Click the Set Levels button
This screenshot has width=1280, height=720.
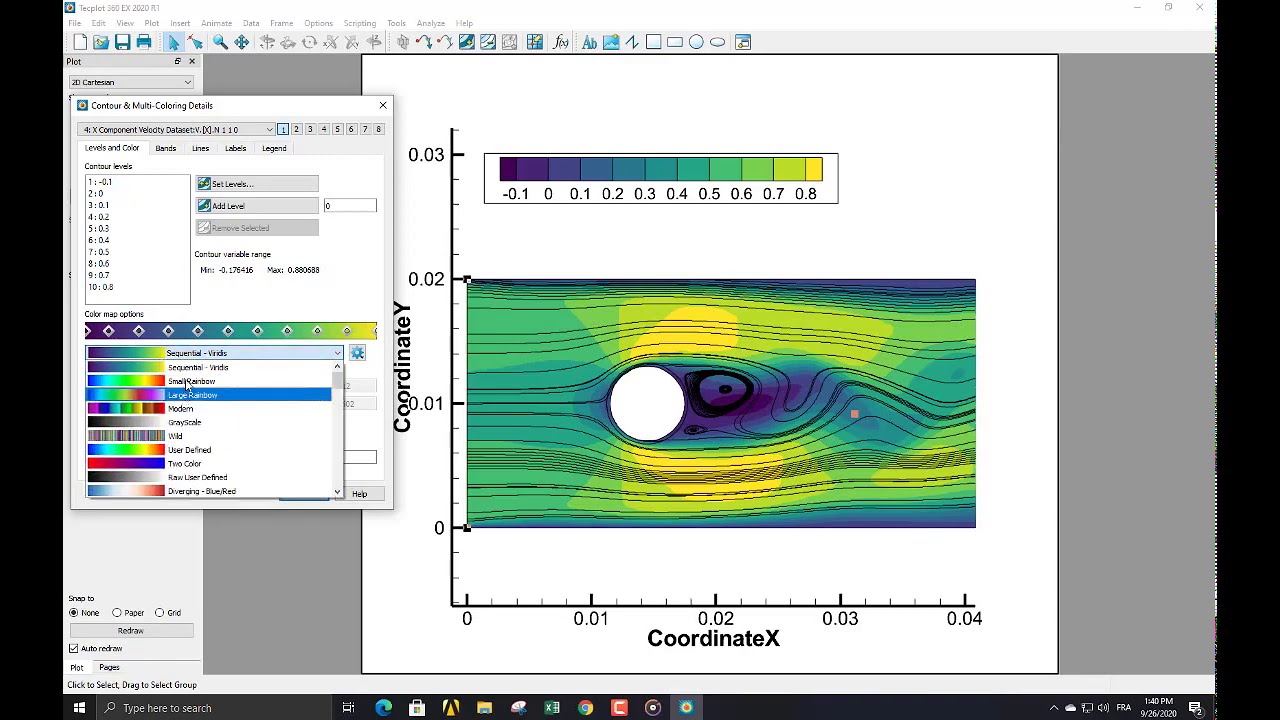point(257,184)
